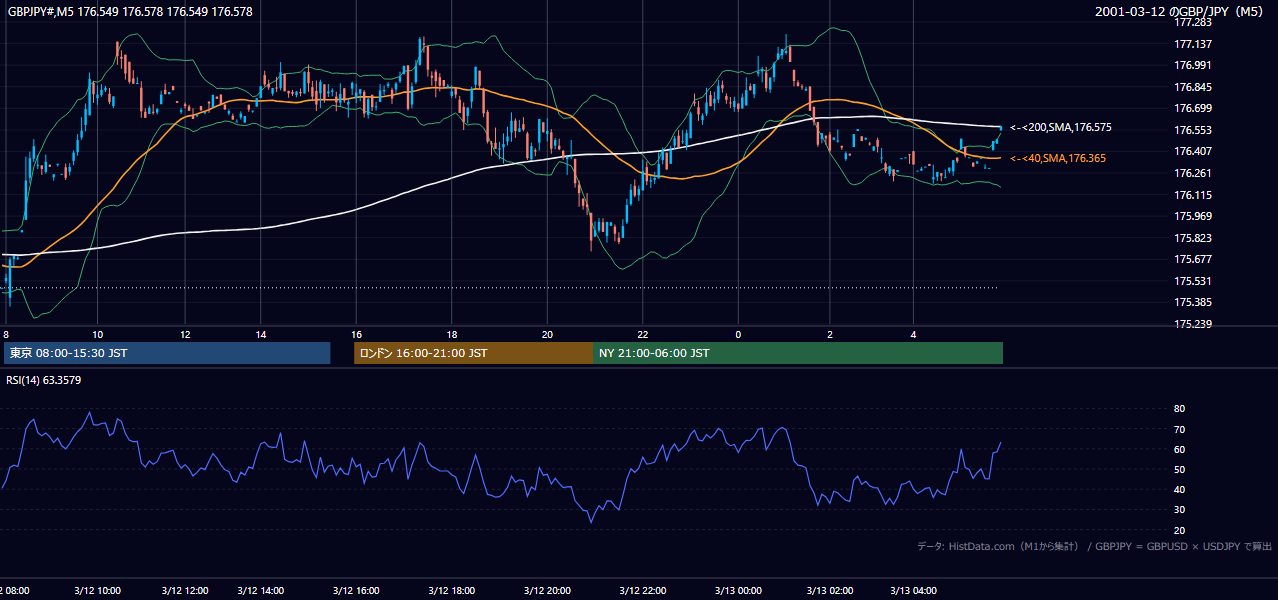Click hour label 18 under price chart

(x=452, y=334)
